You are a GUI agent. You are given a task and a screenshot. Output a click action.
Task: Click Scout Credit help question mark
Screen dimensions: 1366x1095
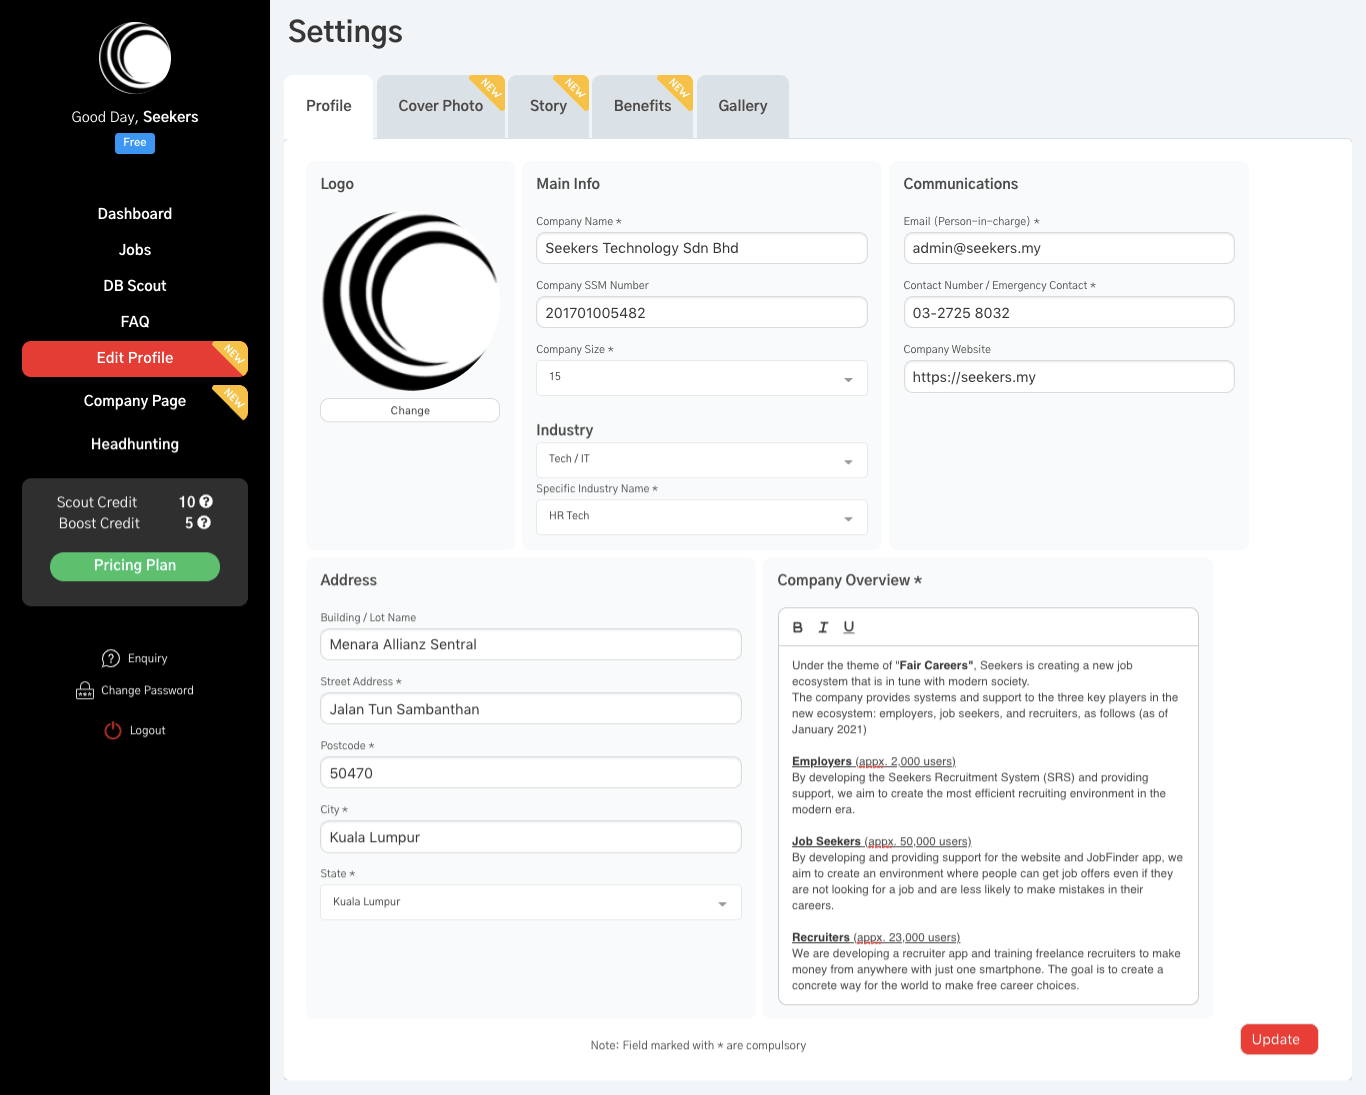point(206,501)
